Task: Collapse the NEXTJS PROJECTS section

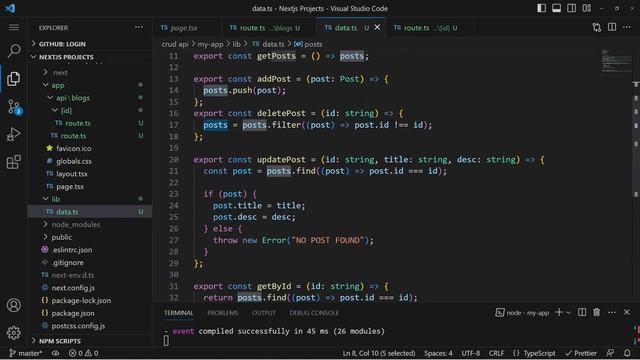Action: click(90, 57)
